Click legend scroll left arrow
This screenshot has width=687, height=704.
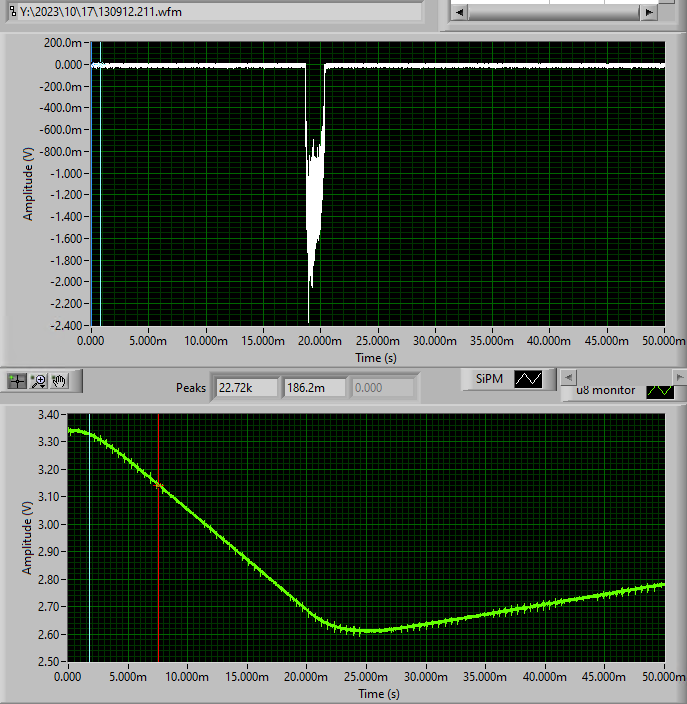[569, 377]
